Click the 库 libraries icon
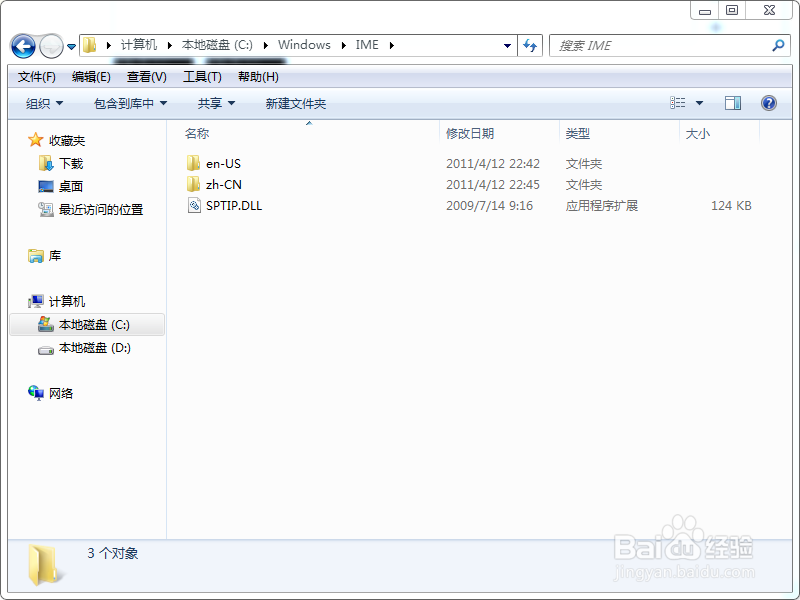 [36, 256]
